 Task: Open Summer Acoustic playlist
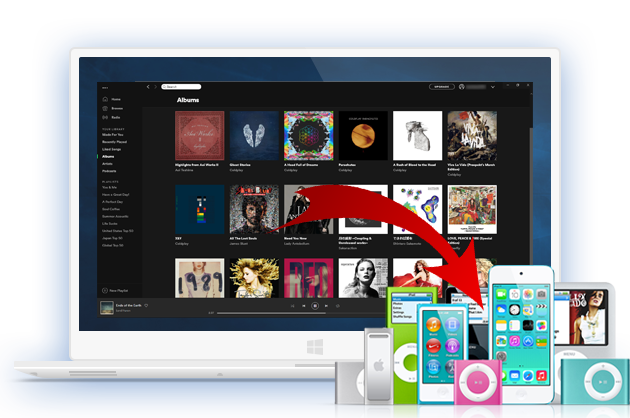tap(115, 216)
